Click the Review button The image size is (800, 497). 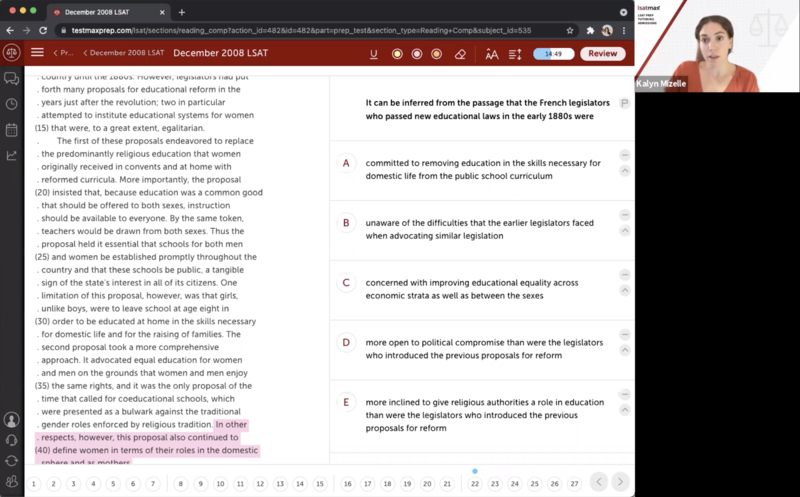click(x=602, y=54)
